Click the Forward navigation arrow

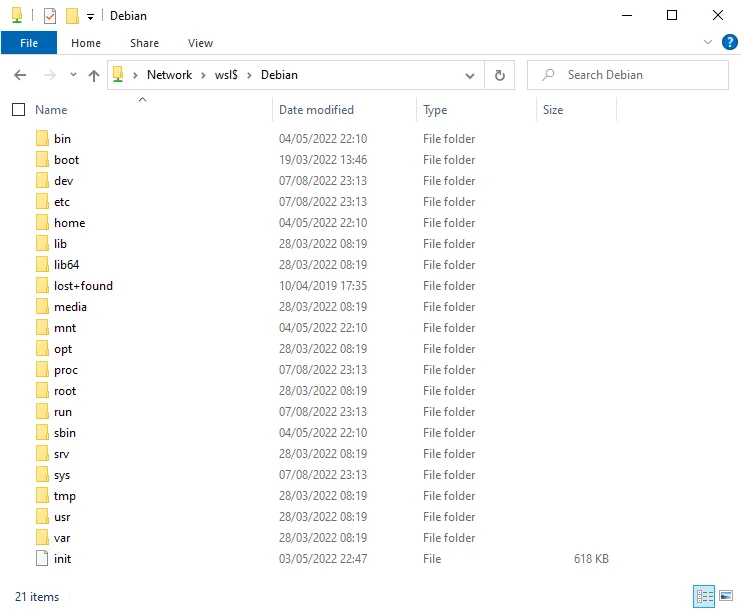click(x=49, y=75)
